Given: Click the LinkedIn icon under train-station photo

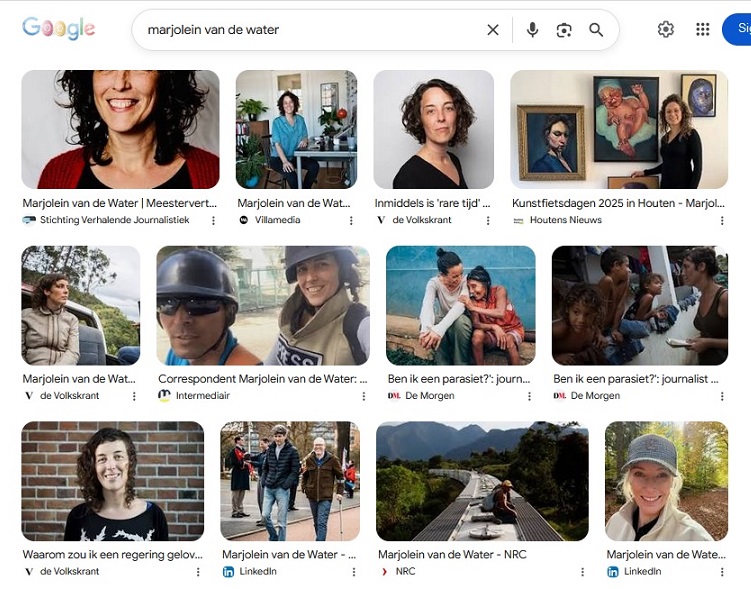Looking at the screenshot, I should pyautogui.click(x=228, y=572).
